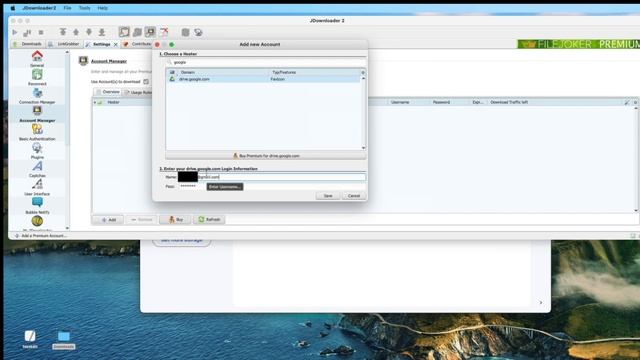Open the JDownloader2 application menu
The height and width of the screenshot is (360, 640).
[x=39, y=8]
